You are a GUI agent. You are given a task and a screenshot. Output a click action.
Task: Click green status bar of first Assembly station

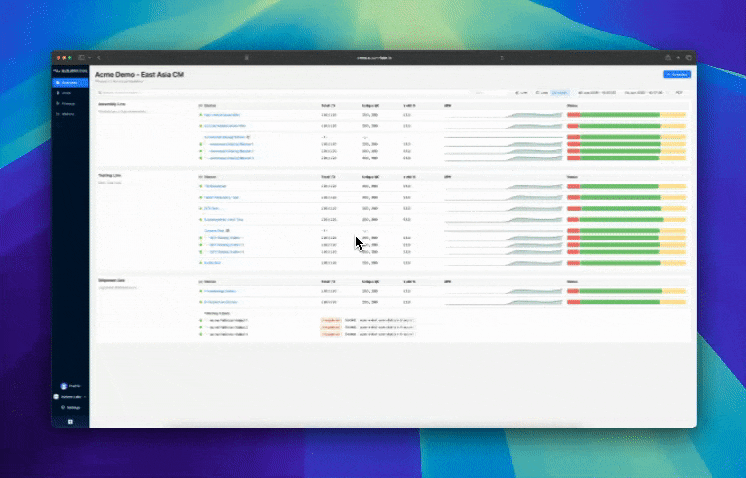pyautogui.click(x=620, y=115)
